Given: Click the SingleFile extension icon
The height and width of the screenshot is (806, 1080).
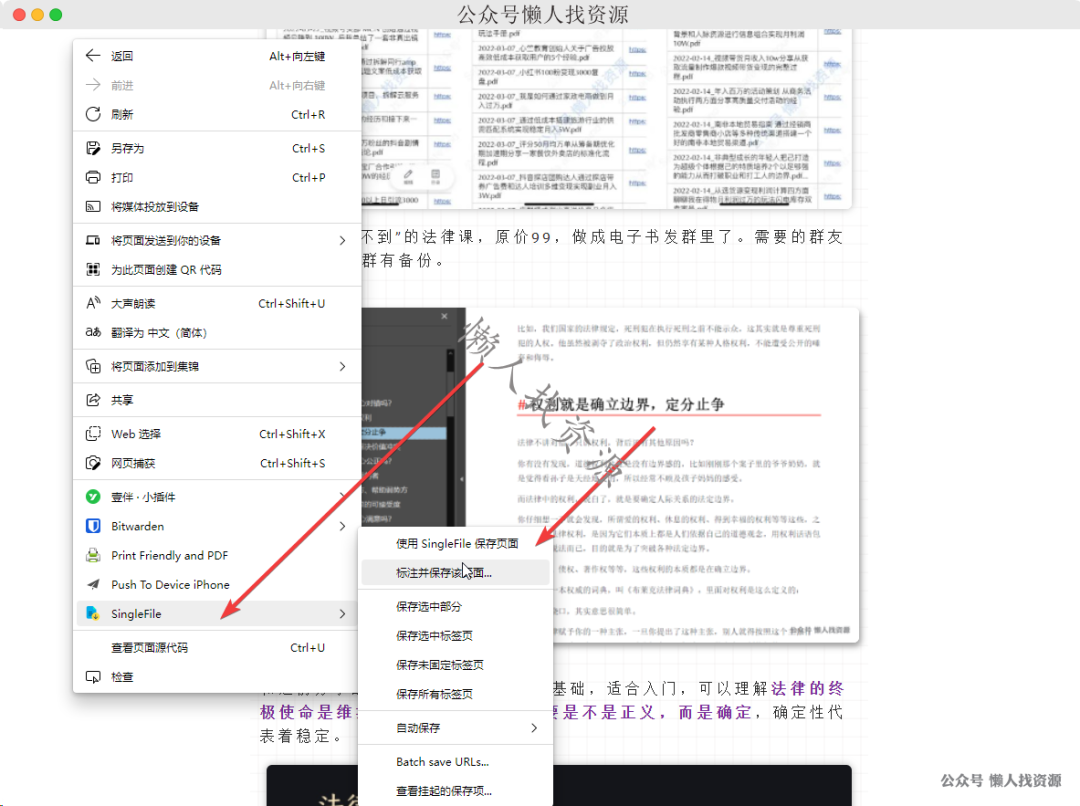Looking at the screenshot, I should point(92,613).
